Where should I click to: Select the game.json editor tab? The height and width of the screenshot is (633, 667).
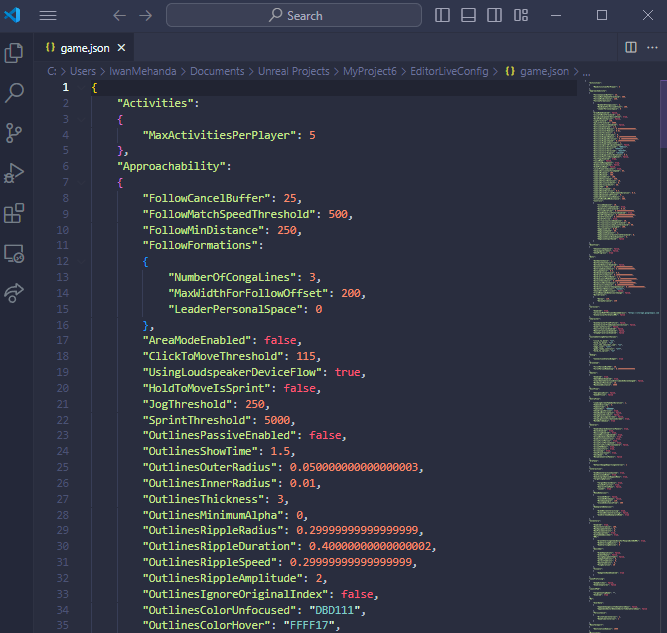(x=84, y=47)
